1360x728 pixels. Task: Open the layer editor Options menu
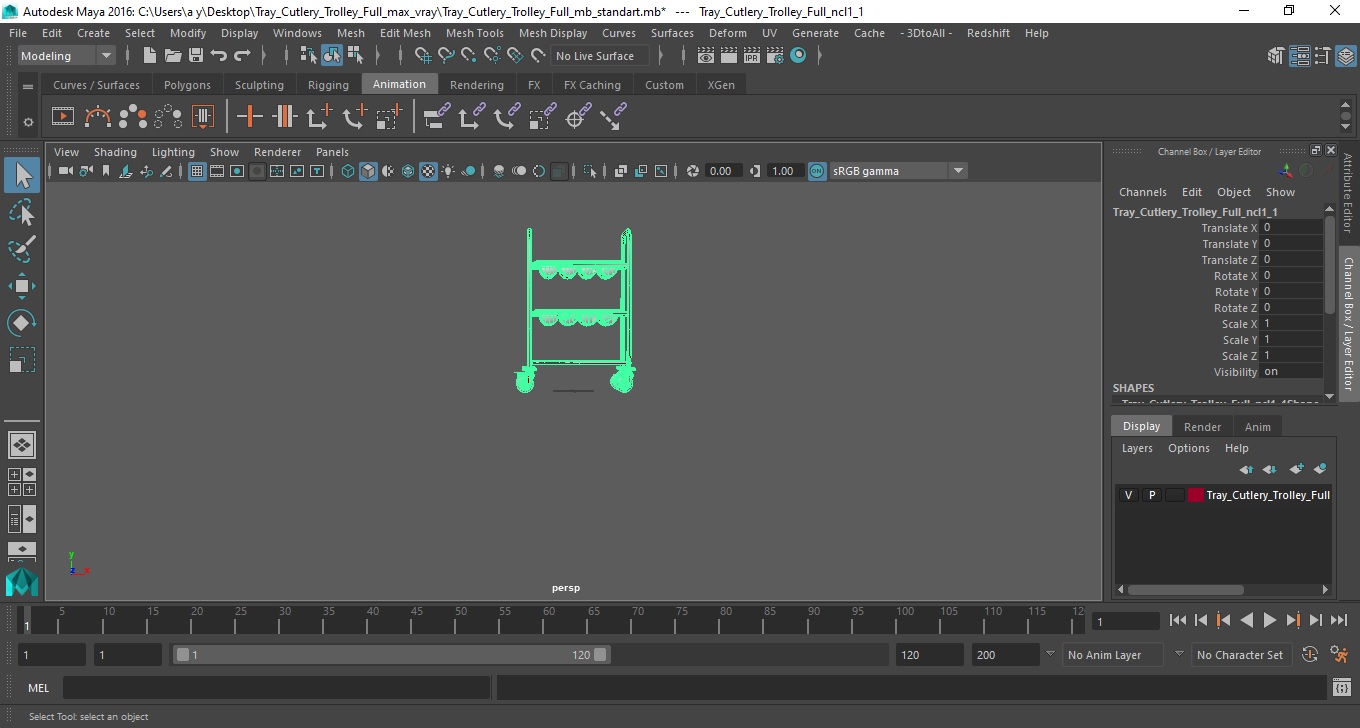point(1188,448)
